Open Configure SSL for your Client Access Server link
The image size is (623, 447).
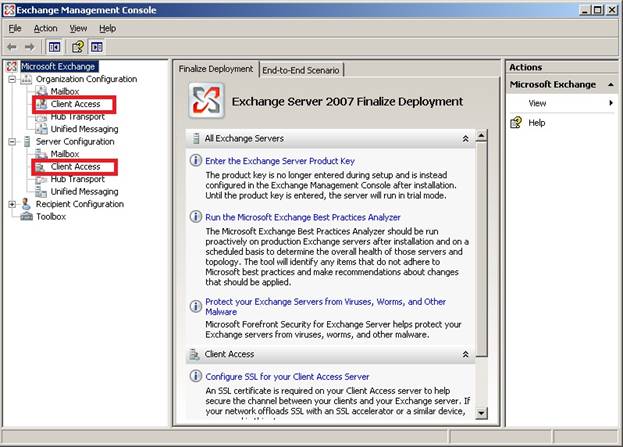point(287,376)
